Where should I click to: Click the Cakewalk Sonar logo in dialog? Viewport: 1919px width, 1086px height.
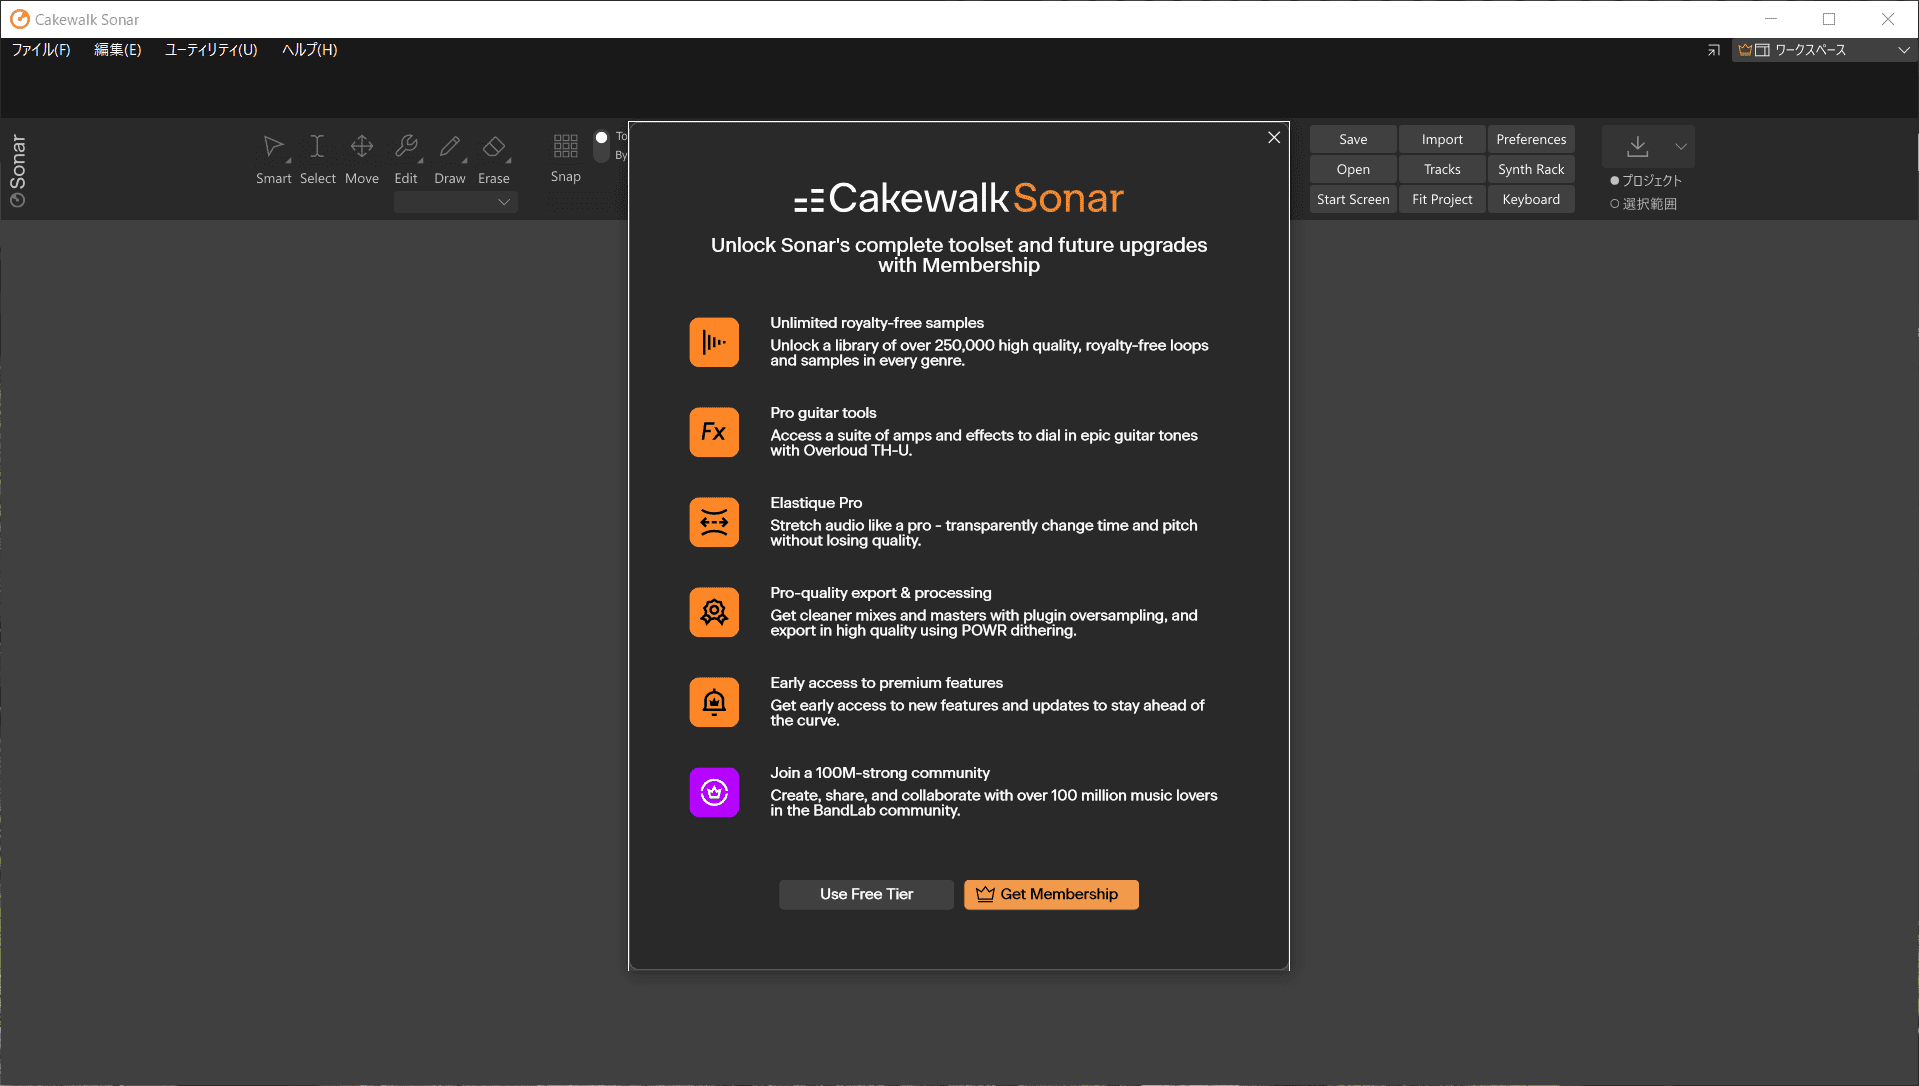pyautogui.click(x=958, y=198)
